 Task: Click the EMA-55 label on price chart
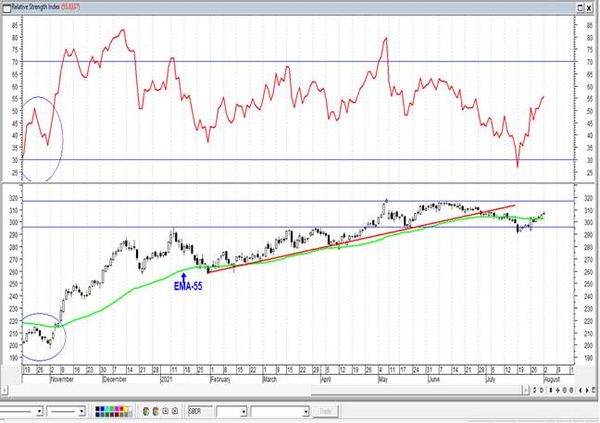[x=188, y=286]
